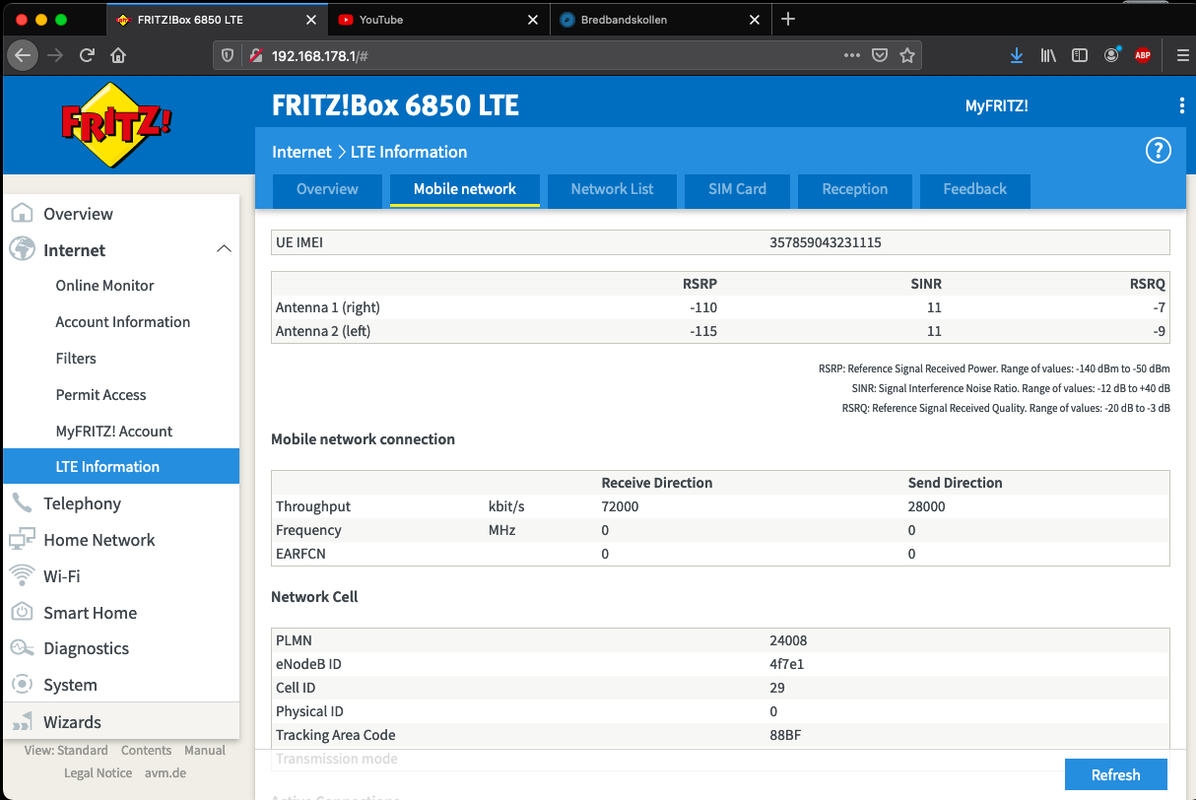
Task: Open Online Monitor page
Action: (104, 285)
